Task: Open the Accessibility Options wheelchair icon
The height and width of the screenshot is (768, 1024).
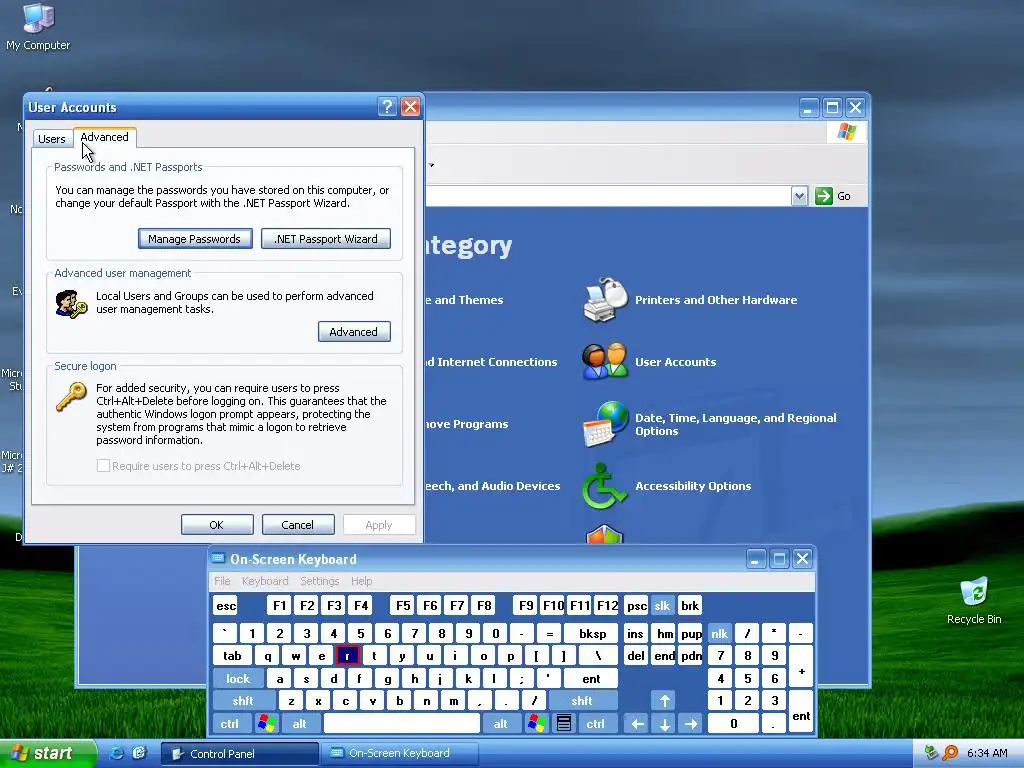Action: pos(605,486)
